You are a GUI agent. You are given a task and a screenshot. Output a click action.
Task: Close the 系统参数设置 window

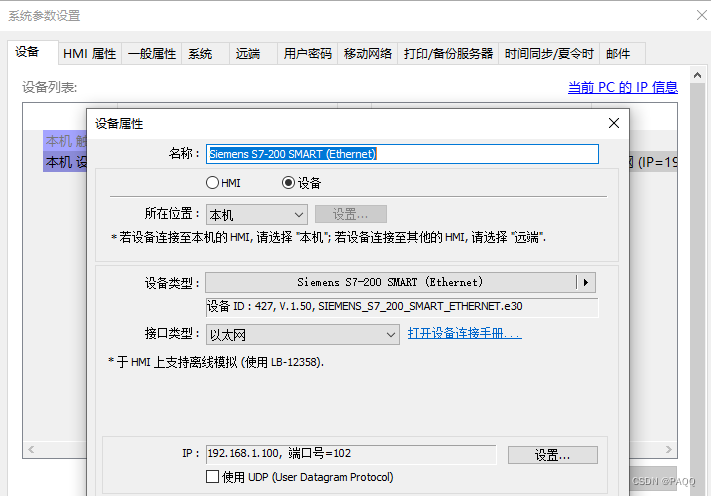point(701,15)
